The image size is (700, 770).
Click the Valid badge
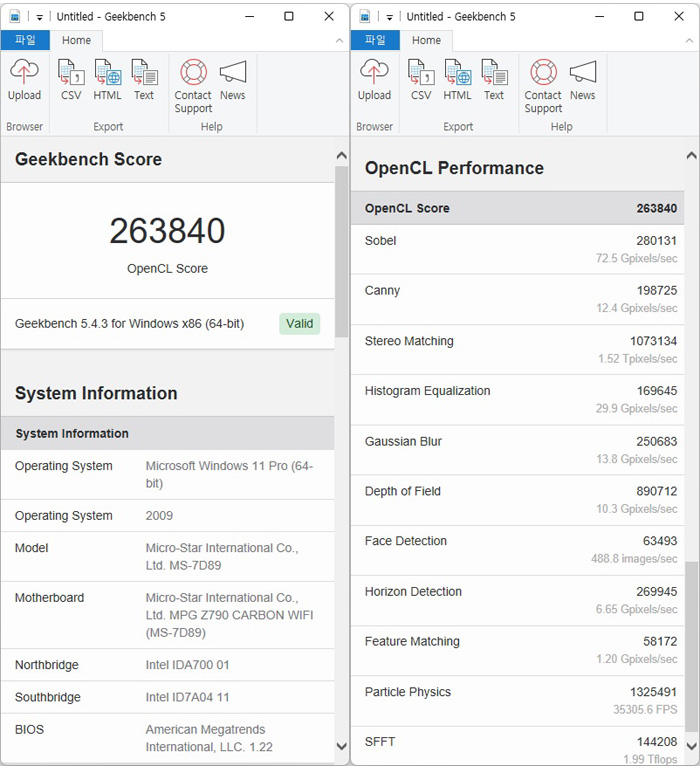(x=300, y=324)
